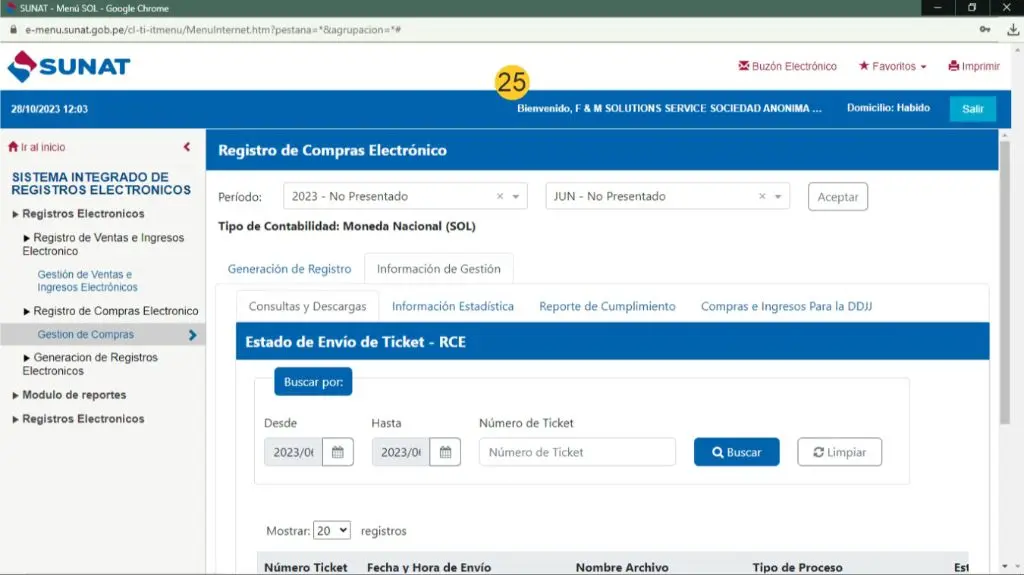
Task: Open Buzón Electrónico mailbox
Action: click(x=787, y=66)
